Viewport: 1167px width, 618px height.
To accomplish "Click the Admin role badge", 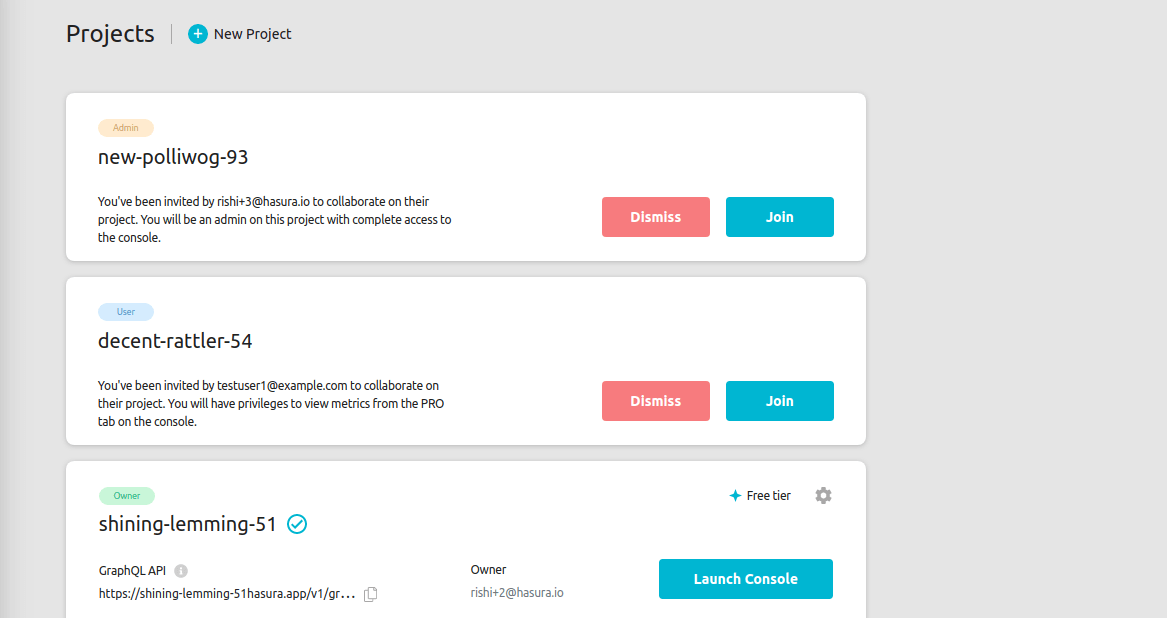I will [126, 128].
